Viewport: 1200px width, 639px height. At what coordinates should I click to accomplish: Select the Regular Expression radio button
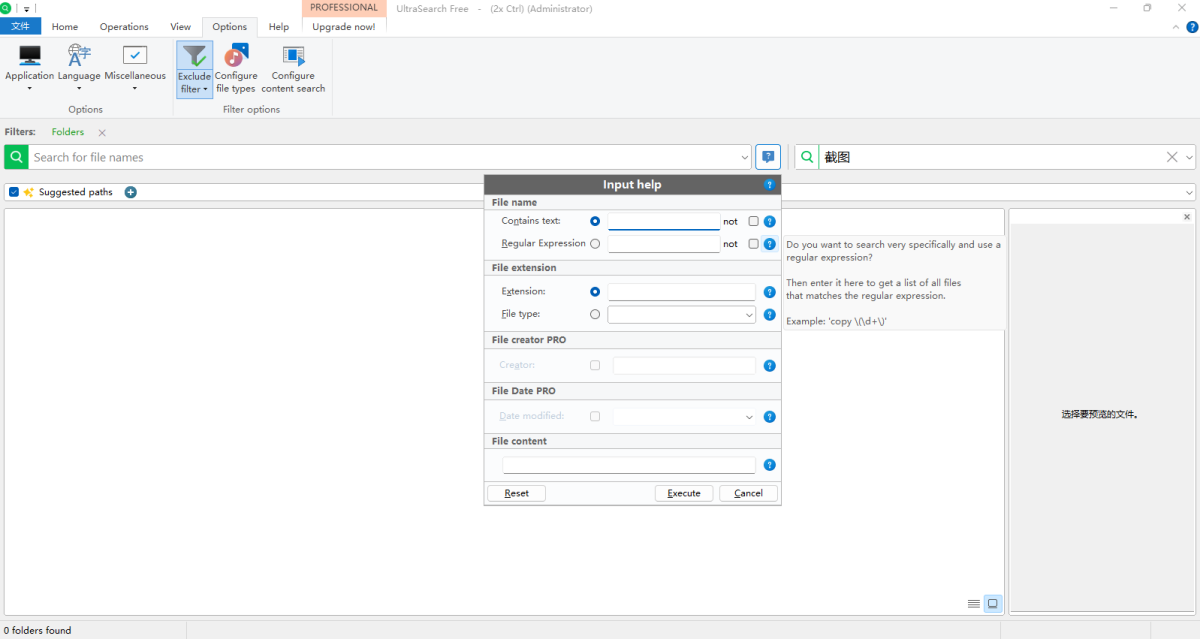click(x=595, y=243)
